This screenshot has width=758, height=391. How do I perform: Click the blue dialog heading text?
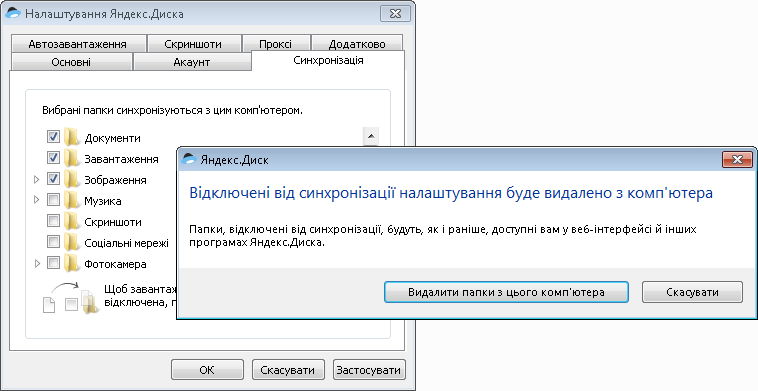[x=451, y=193]
